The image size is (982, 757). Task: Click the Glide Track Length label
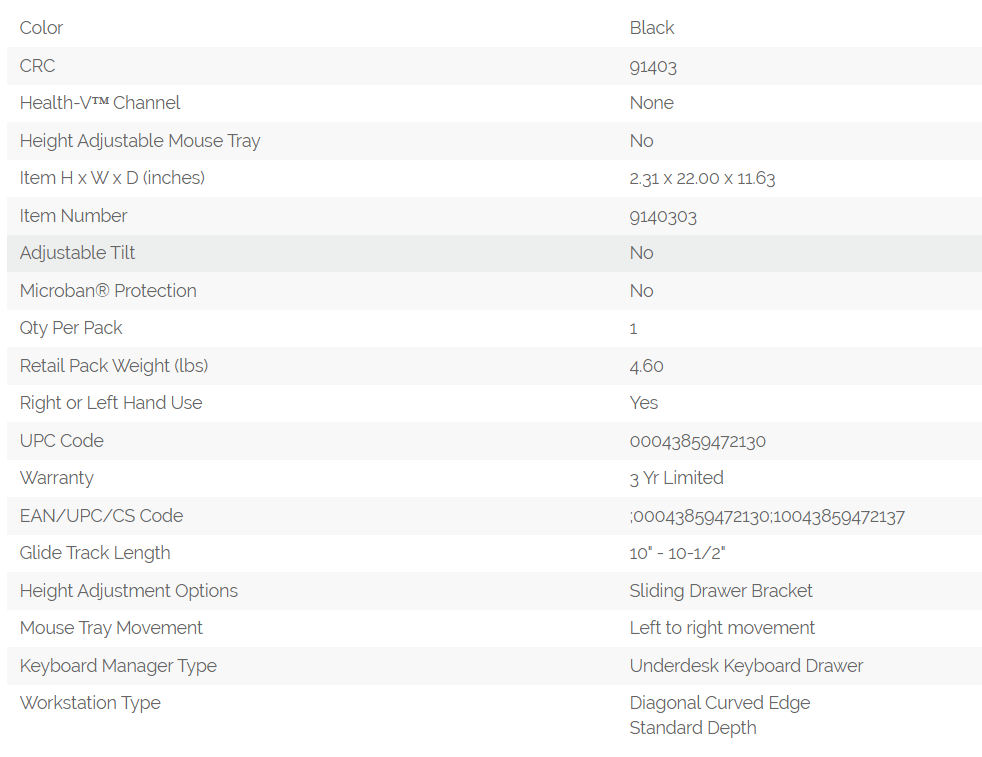[95, 553]
